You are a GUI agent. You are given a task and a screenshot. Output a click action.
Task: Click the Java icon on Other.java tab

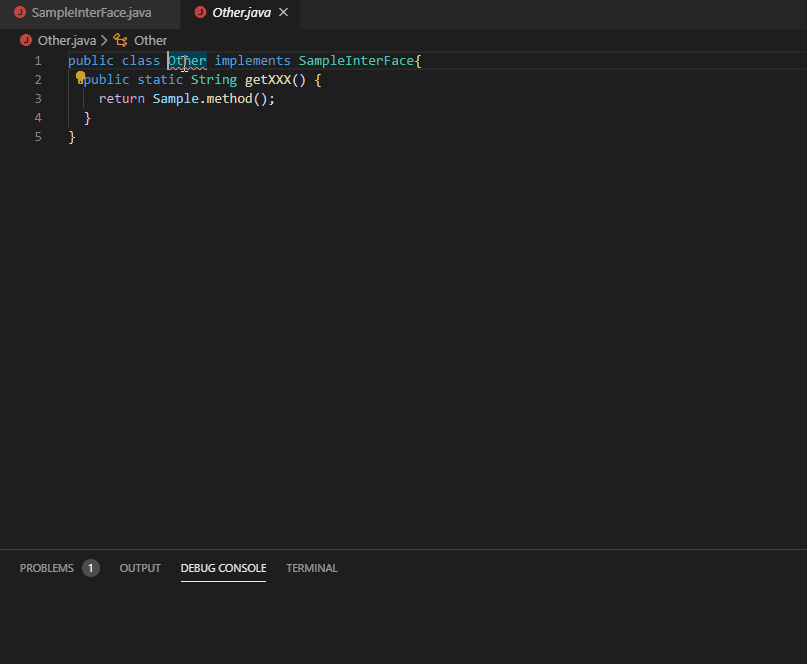(x=201, y=12)
